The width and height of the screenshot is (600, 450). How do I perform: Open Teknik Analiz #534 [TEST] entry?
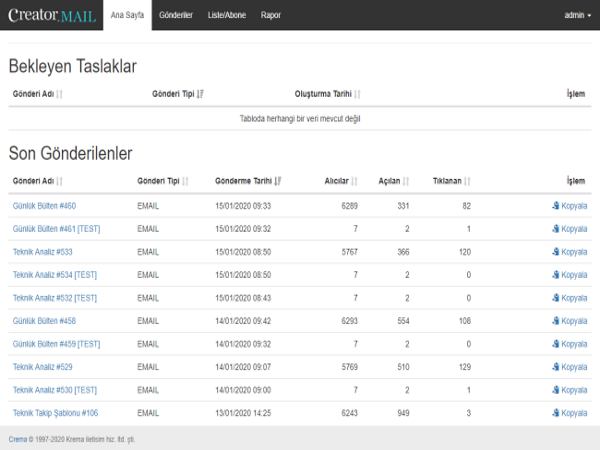(x=55, y=275)
